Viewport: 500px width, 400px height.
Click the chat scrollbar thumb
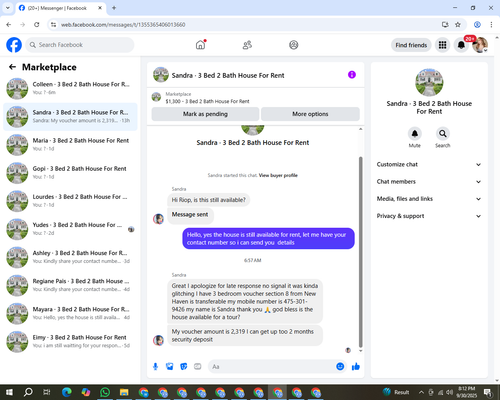360,252
